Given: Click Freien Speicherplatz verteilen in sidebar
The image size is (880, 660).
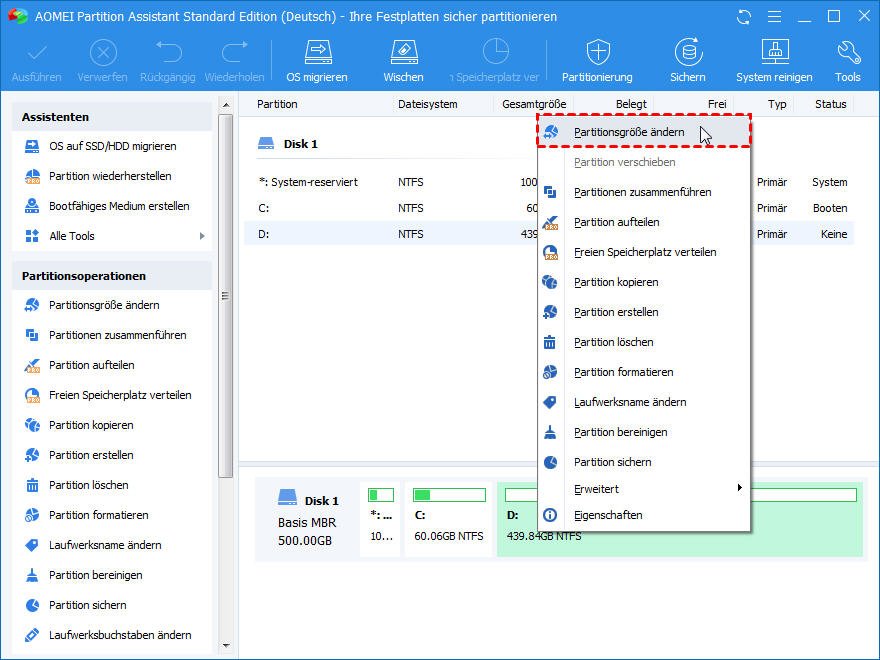Looking at the screenshot, I should click(120, 395).
